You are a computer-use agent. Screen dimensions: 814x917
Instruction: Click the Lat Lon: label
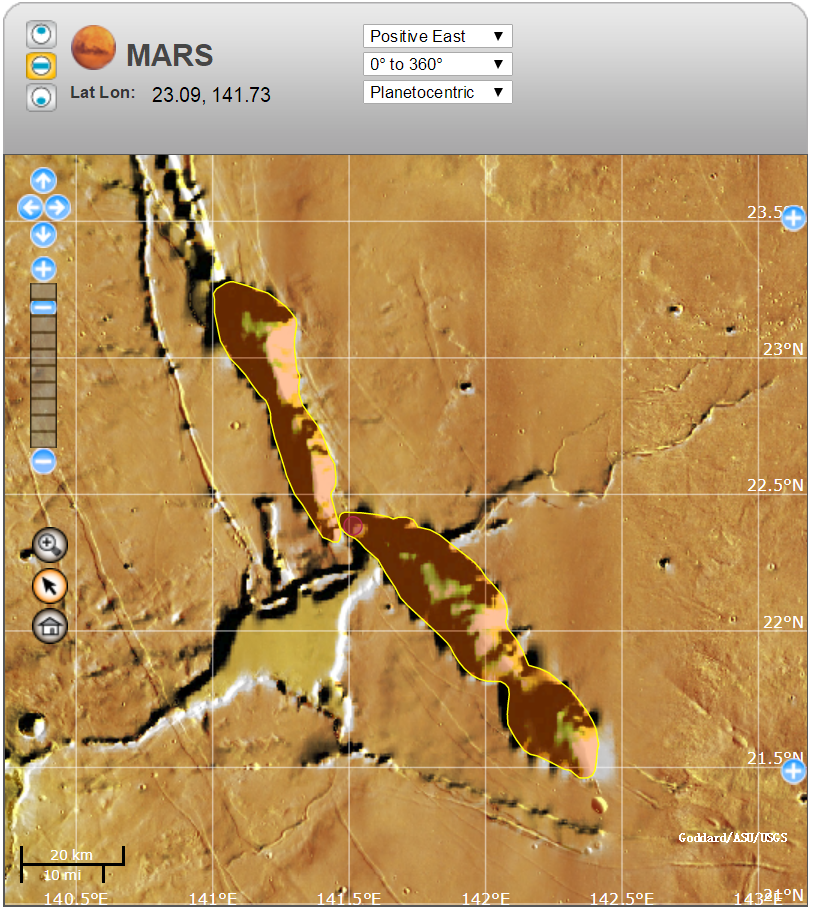coord(102,92)
